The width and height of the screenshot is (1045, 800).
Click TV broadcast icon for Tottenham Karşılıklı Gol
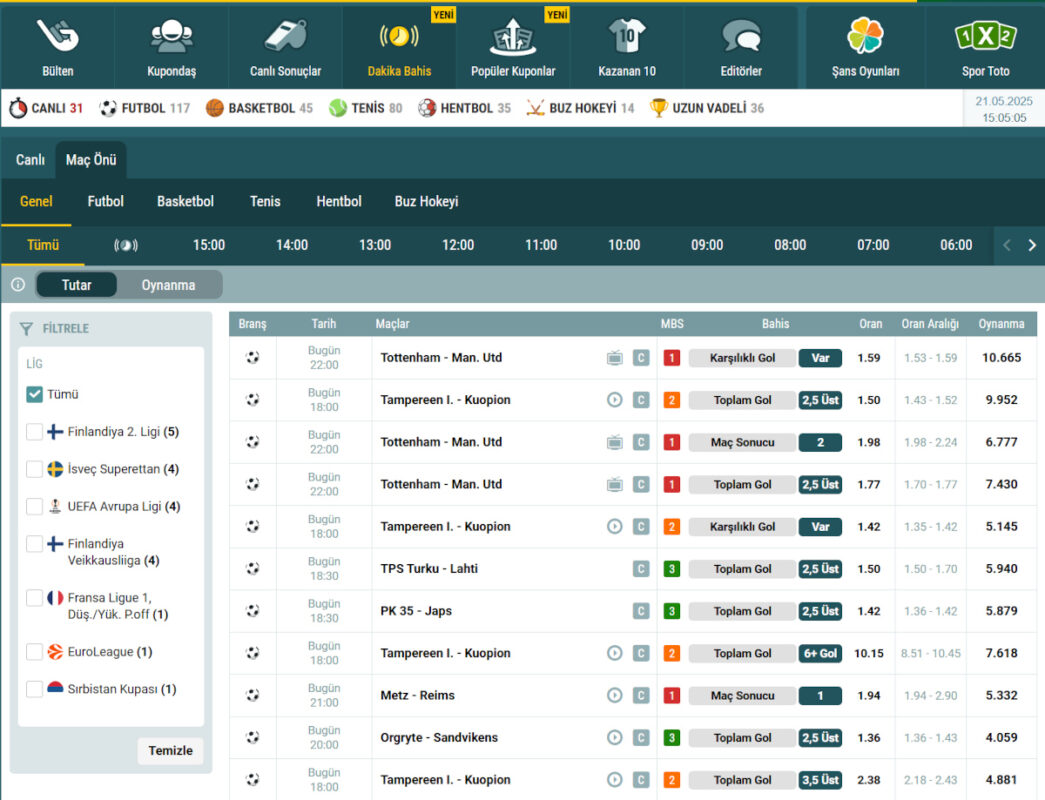(x=614, y=358)
